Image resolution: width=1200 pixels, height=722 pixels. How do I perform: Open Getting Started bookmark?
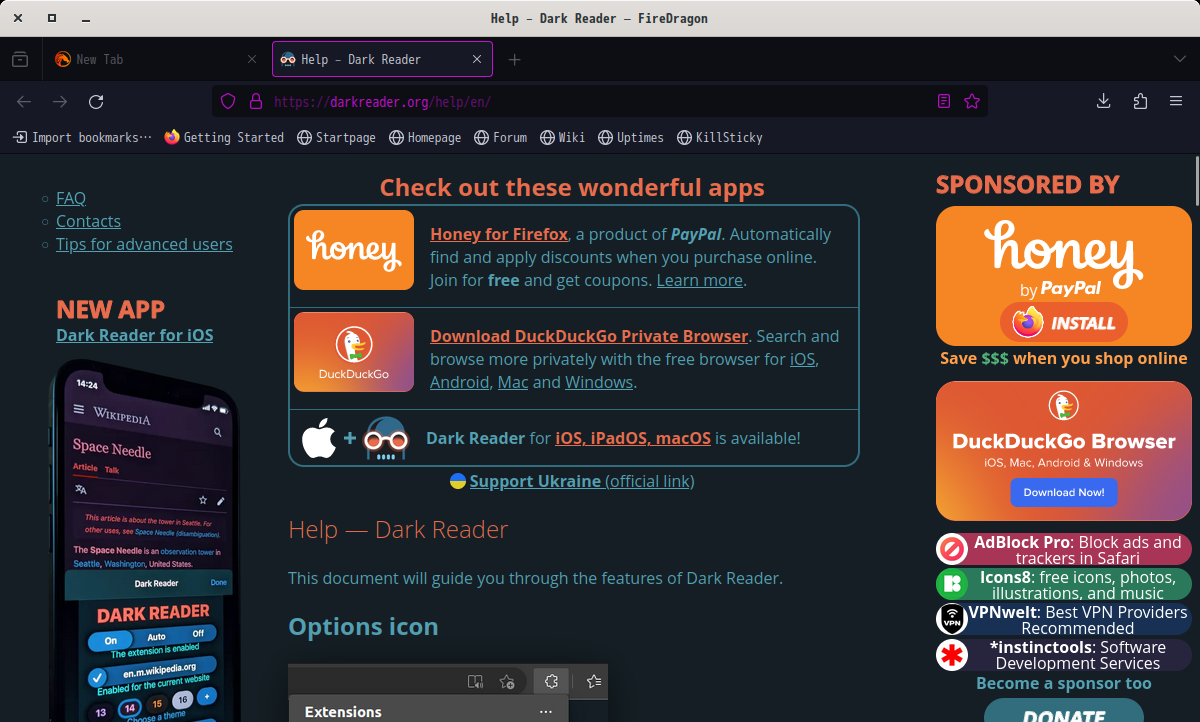point(224,137)
